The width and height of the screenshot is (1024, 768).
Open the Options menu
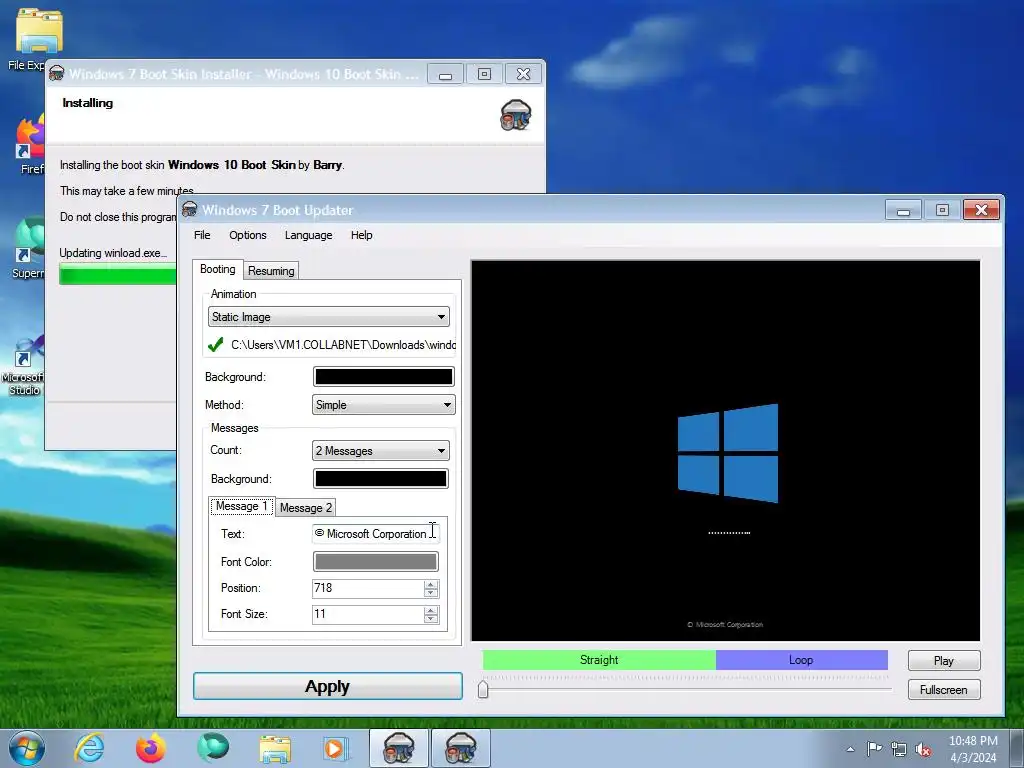248,235
